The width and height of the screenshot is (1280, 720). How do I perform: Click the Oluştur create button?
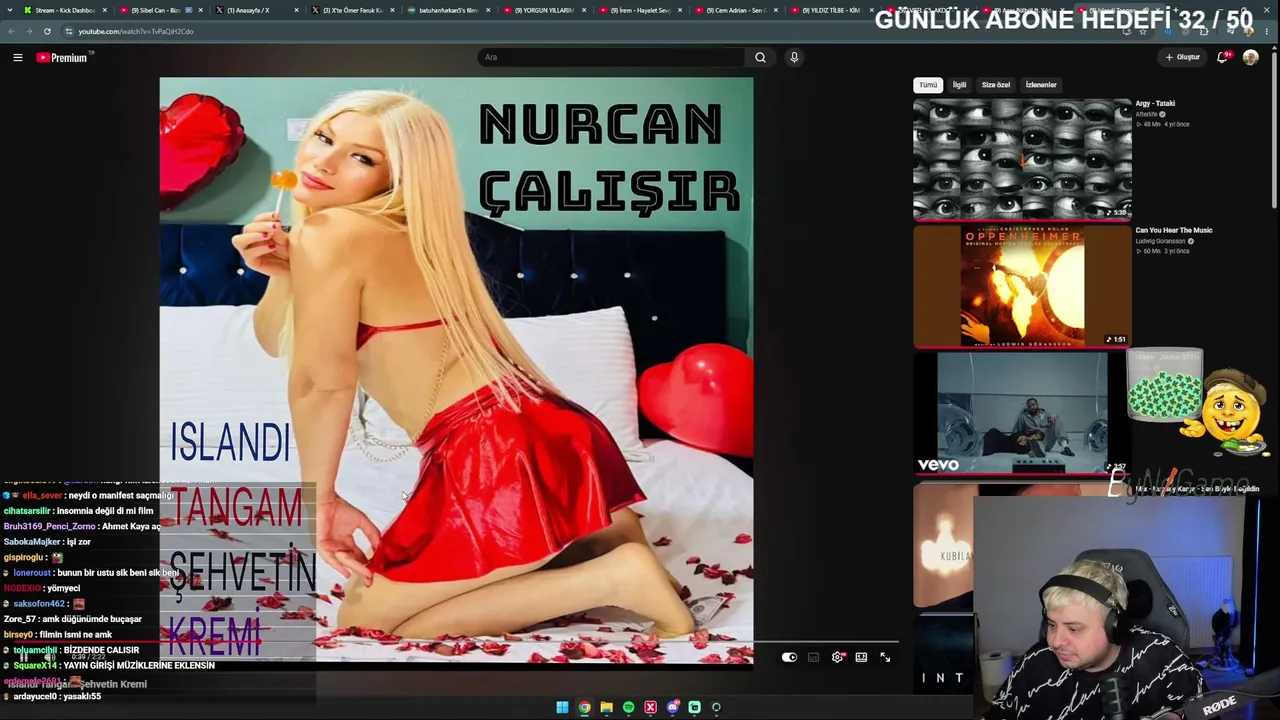(1183, 57)
